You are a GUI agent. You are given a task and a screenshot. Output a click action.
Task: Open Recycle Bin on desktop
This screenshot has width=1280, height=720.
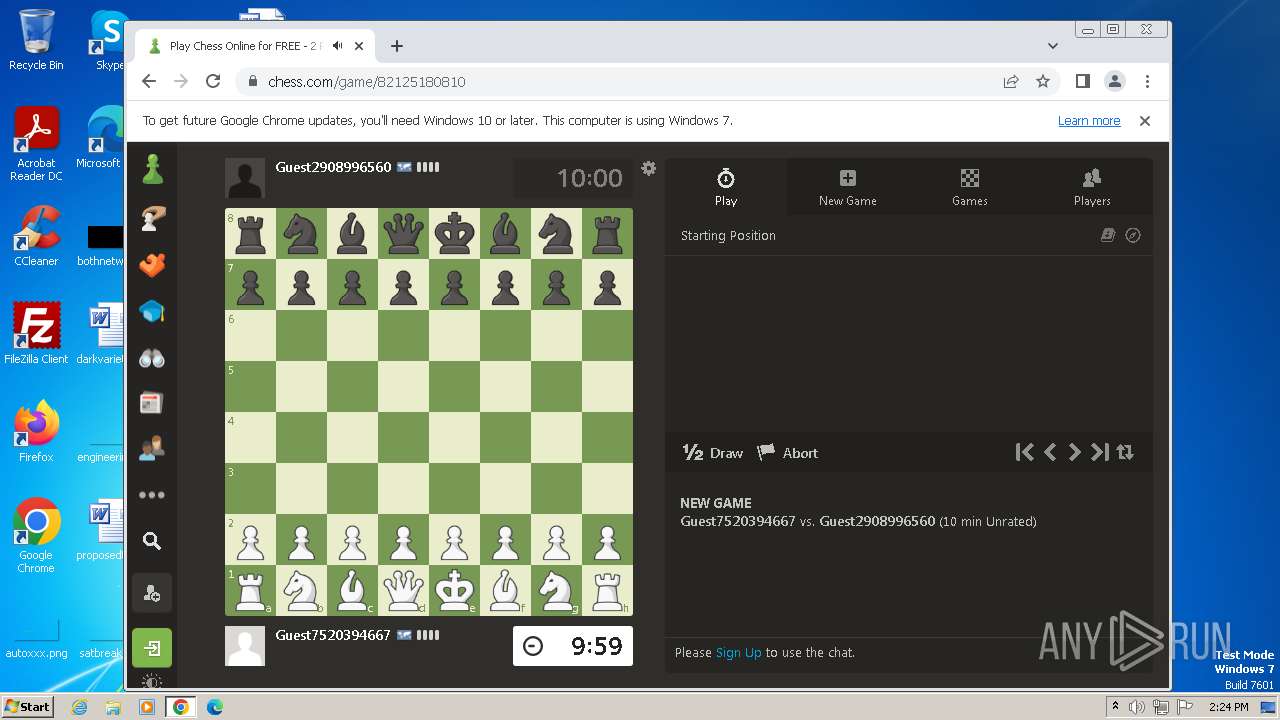[x=36, y=40]
